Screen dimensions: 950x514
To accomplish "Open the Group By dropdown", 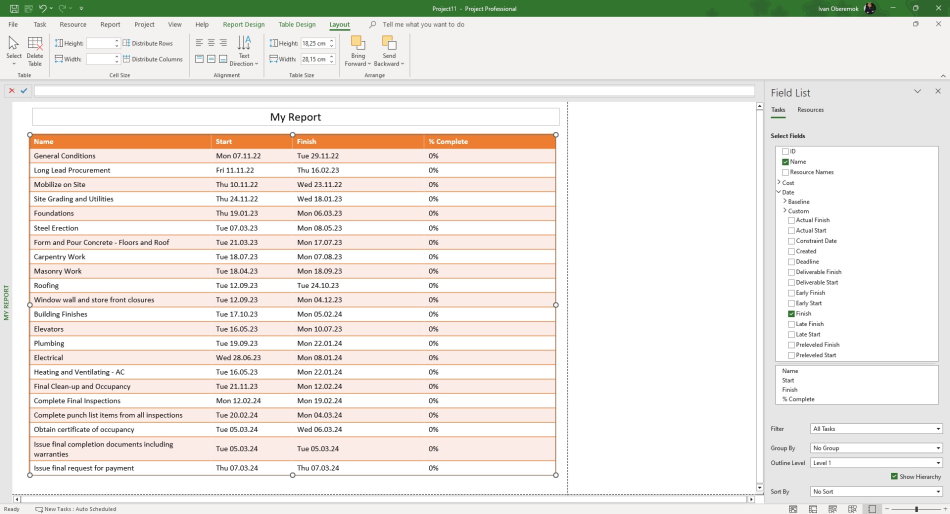I will click(876, 448).
